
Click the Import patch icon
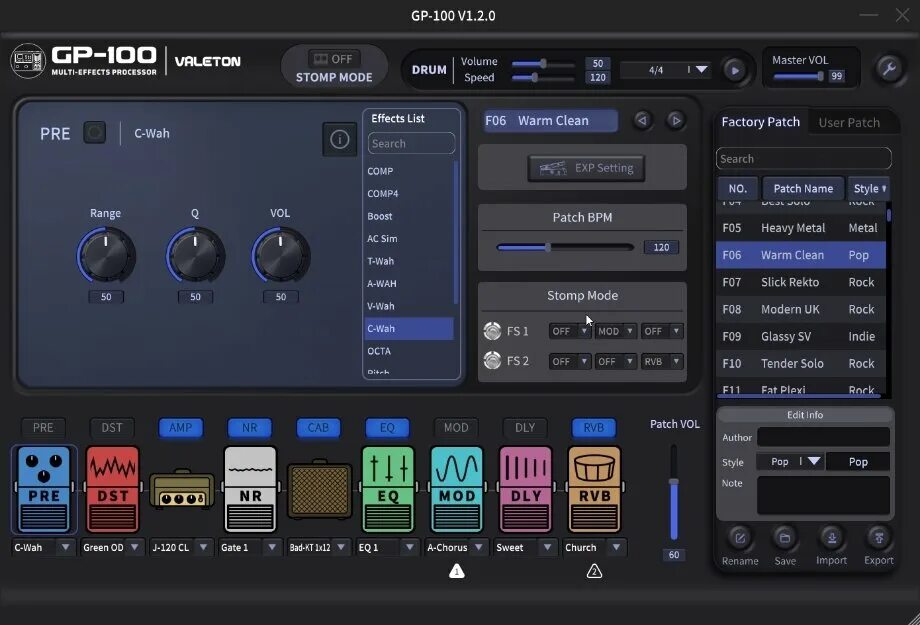tap(831, 538)
